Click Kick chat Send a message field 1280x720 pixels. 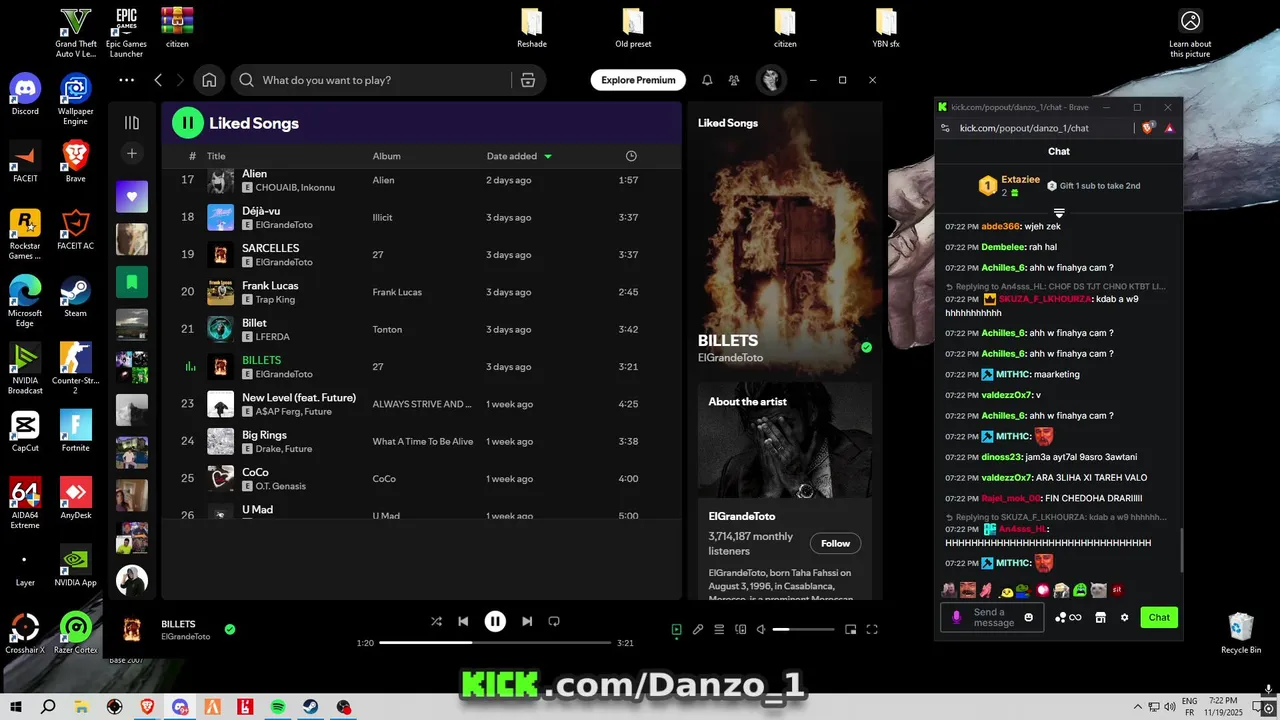tap(992, 617)
